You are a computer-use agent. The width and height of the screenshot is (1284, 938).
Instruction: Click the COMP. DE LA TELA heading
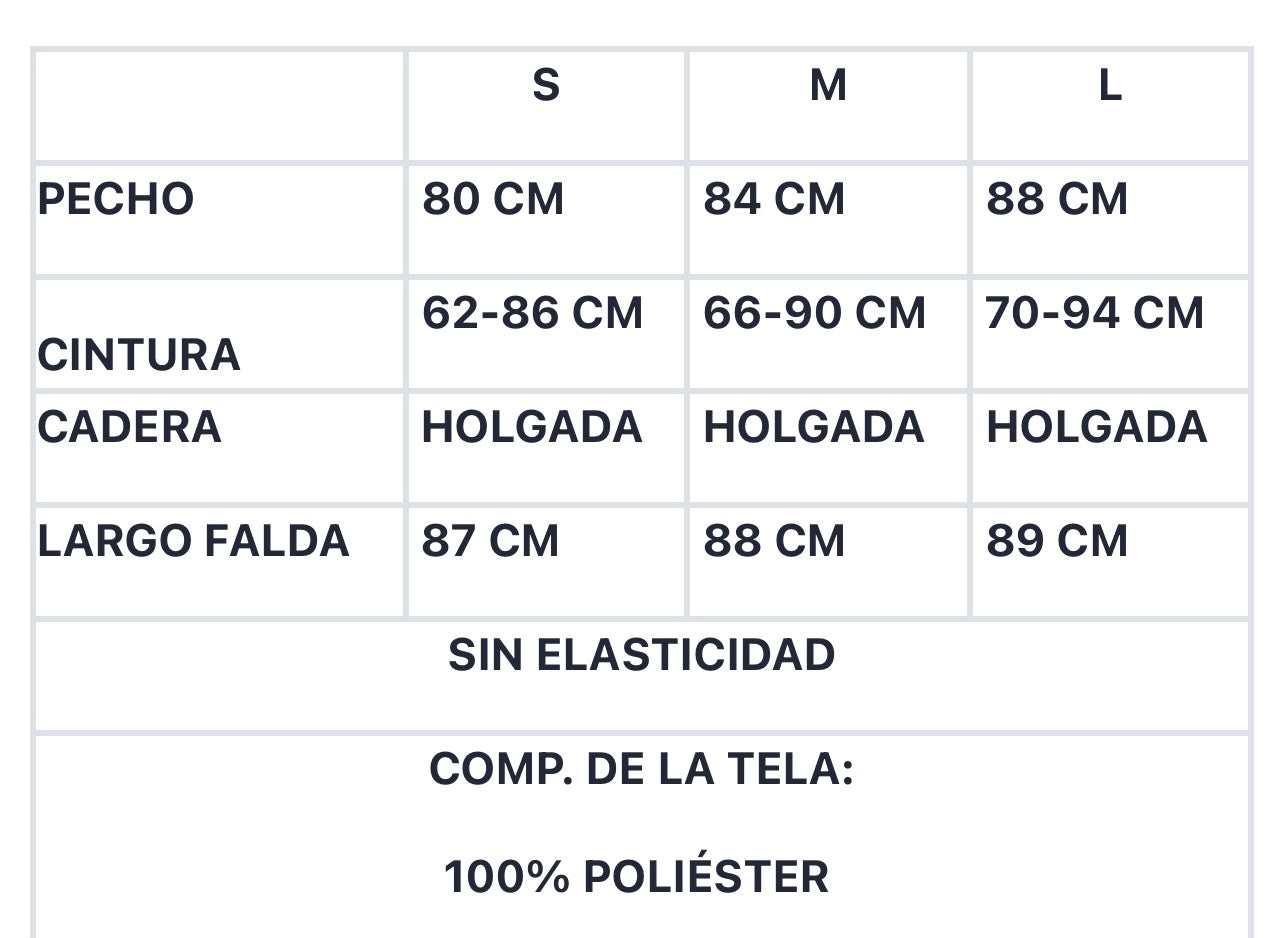pos(642,769)
